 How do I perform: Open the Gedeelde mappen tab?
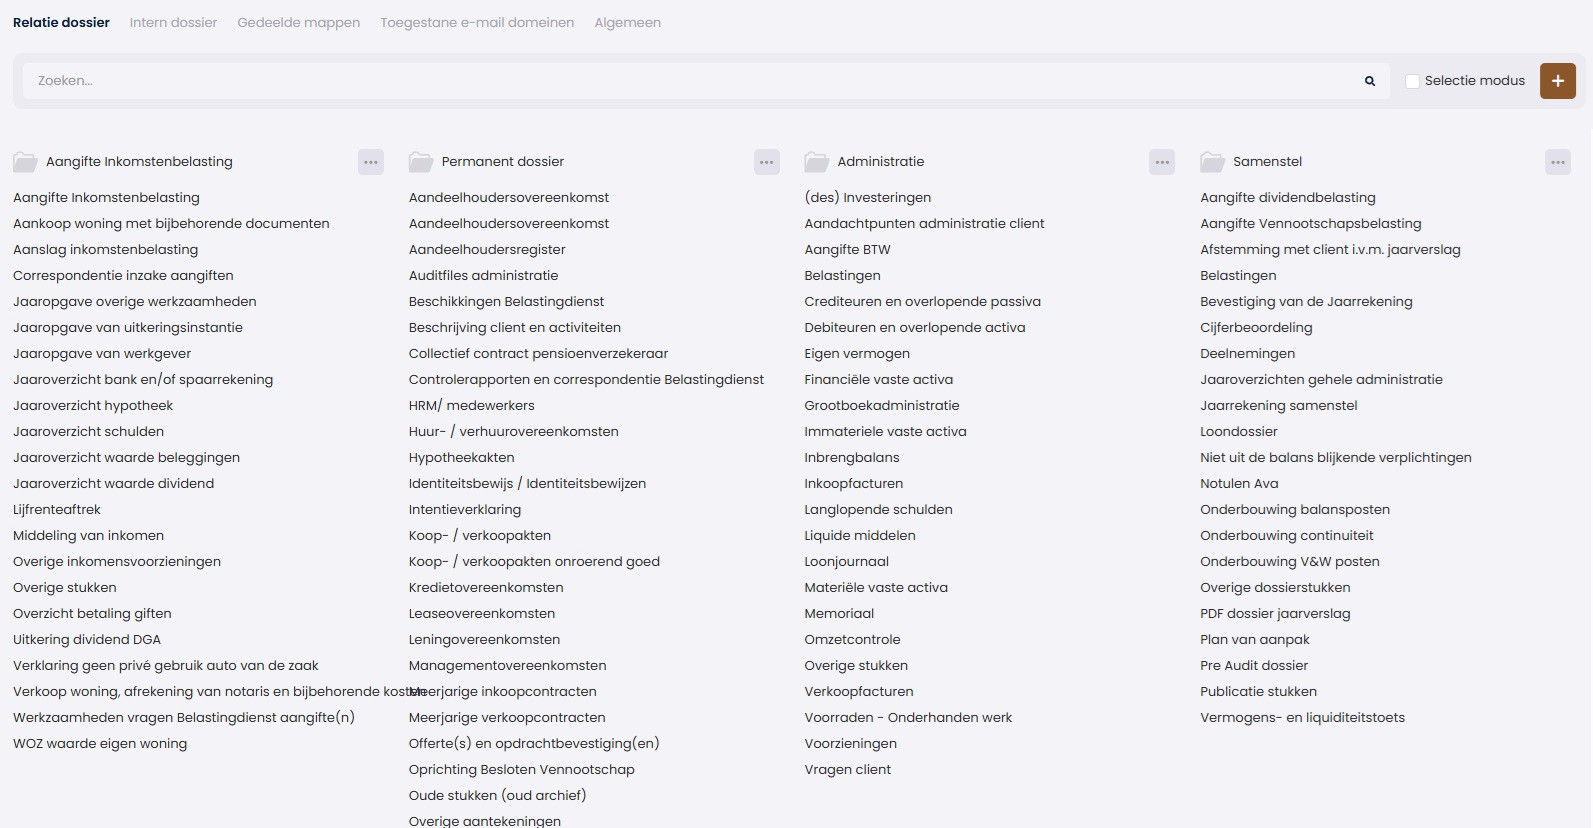[298, 22]
